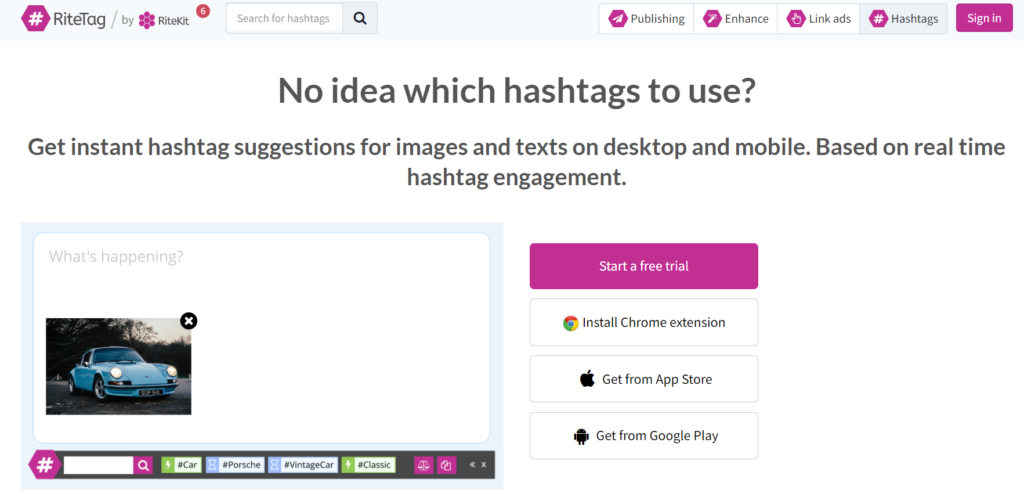1024x497 pixels.
Task: Focus the Search for hashtags field
Action: [284, 18]
